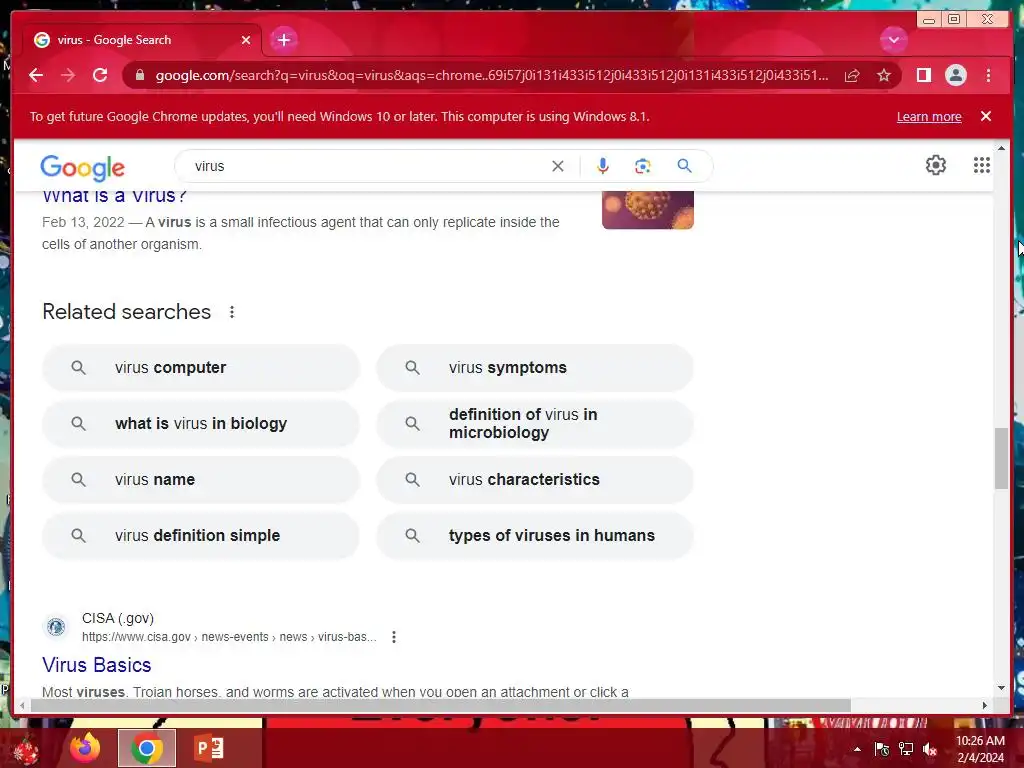
Task: Click the site lock icon in address bar
Action: pos(140,75)
